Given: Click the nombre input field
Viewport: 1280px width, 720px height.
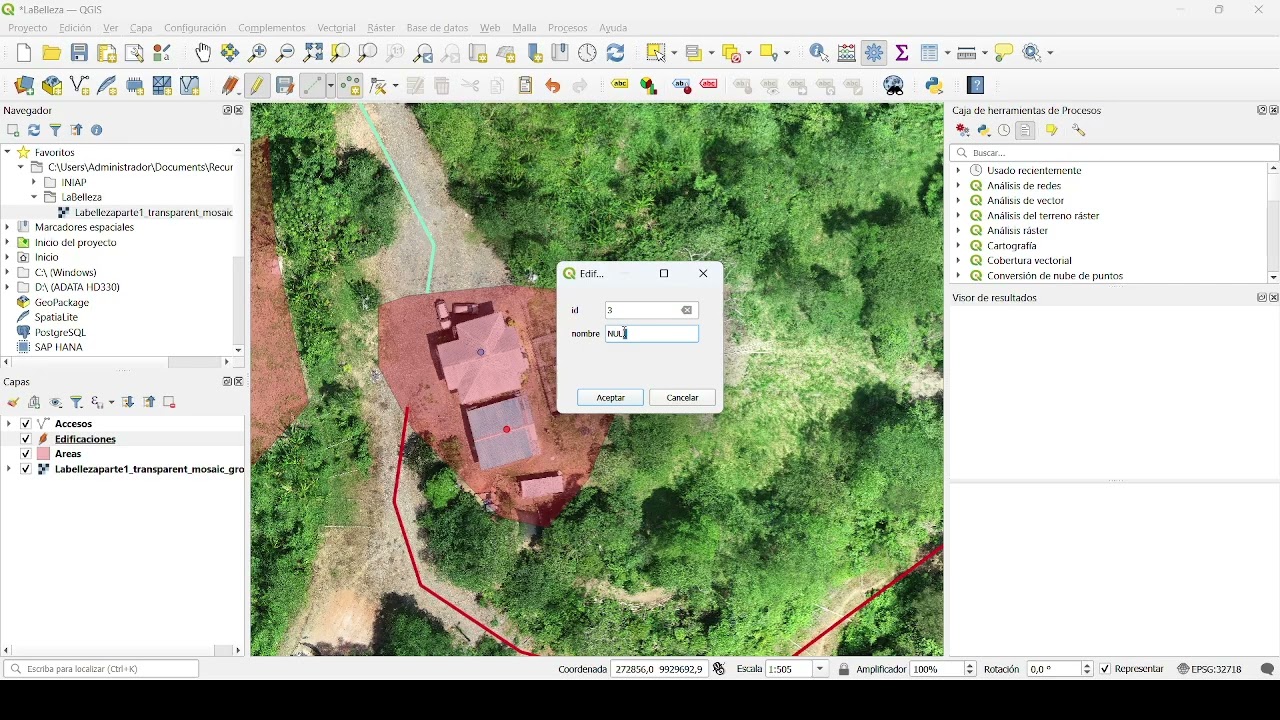Looking at the screenshot, I should coord(653,335).
